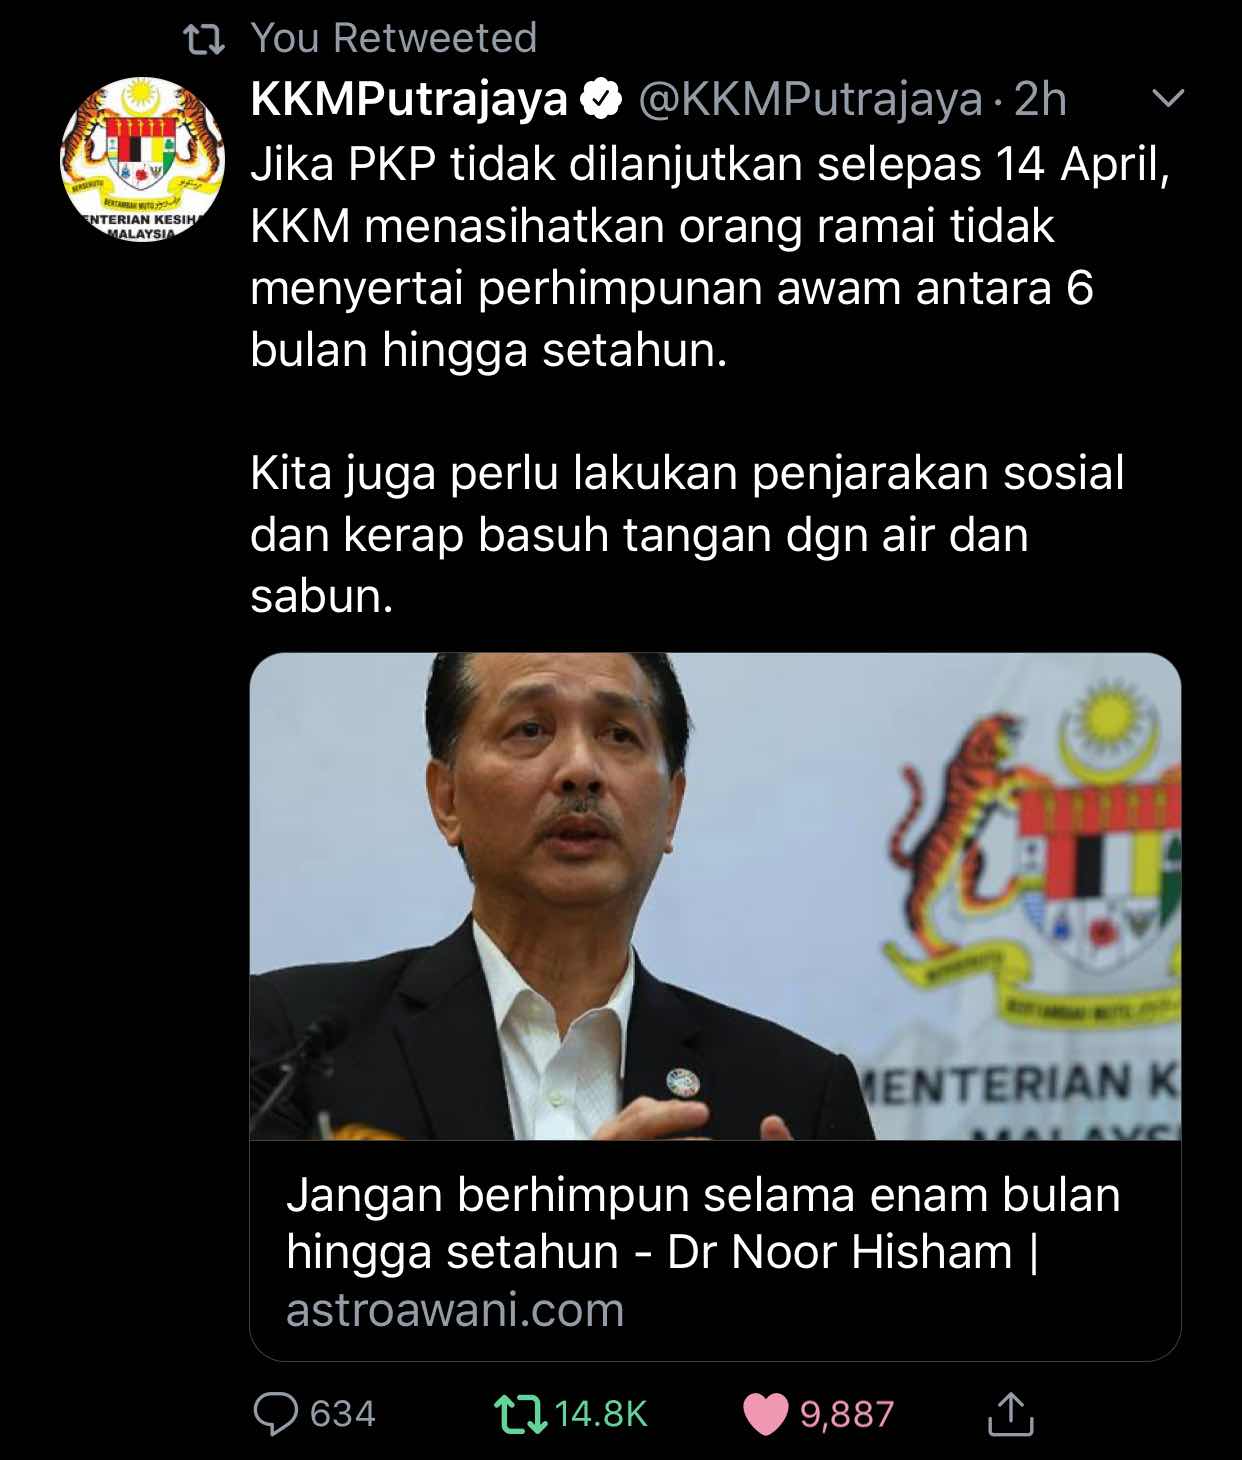Open tweet text about PKP 14 April
The width and height of the screenshot is (1242, 1460).
coord(710,257)
